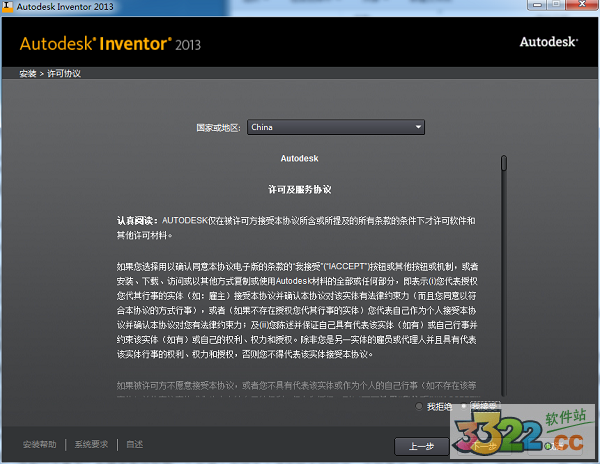Click the 安装 breadcrumb text
Image resolution: width=600 pixels, height=464 pixels.
[28, 73]
